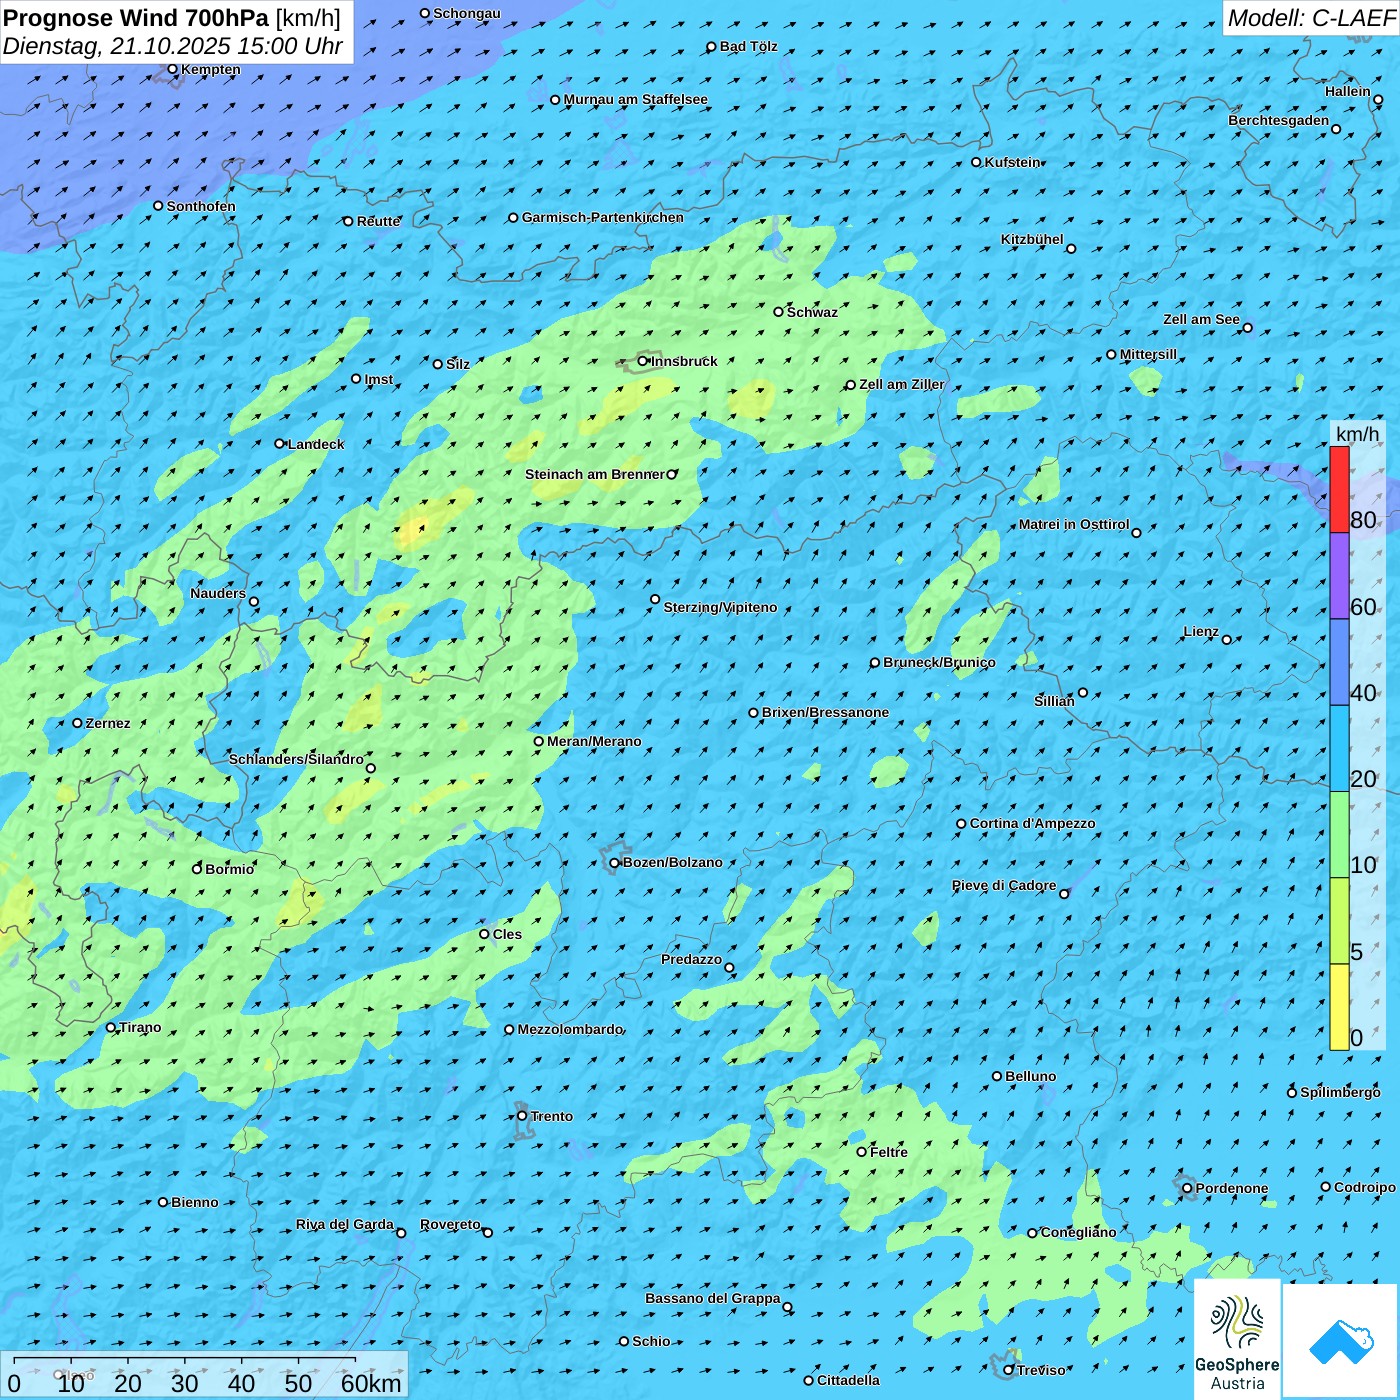The width and height of the screenshot is (1400, 1400).
Task: Click the Treviso label
Action: [x=1041, y=1370]
